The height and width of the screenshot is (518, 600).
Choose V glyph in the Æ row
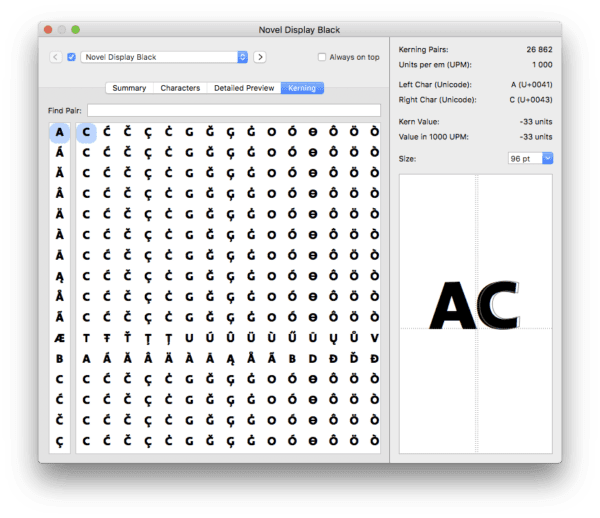374,337
